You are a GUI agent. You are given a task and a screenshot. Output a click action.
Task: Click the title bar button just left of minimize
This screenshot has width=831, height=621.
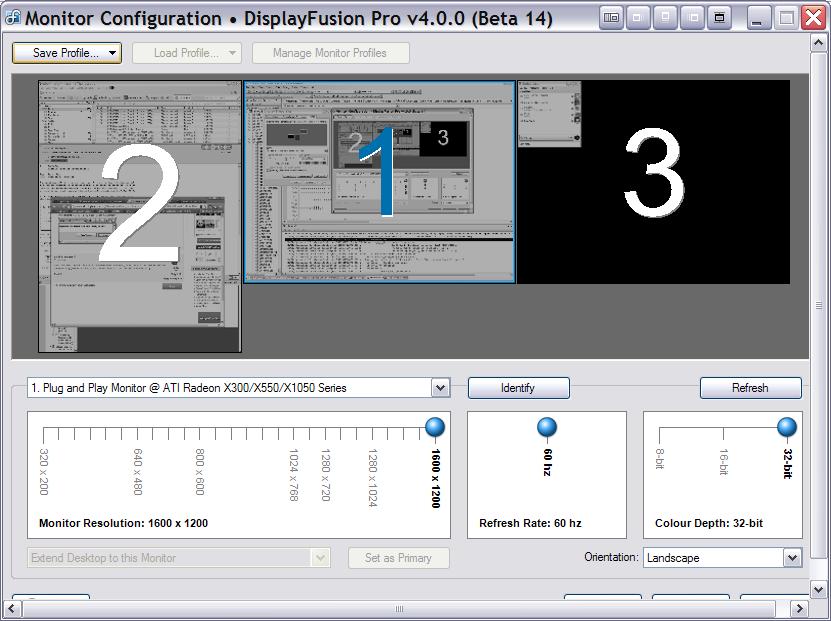point(719,17)
